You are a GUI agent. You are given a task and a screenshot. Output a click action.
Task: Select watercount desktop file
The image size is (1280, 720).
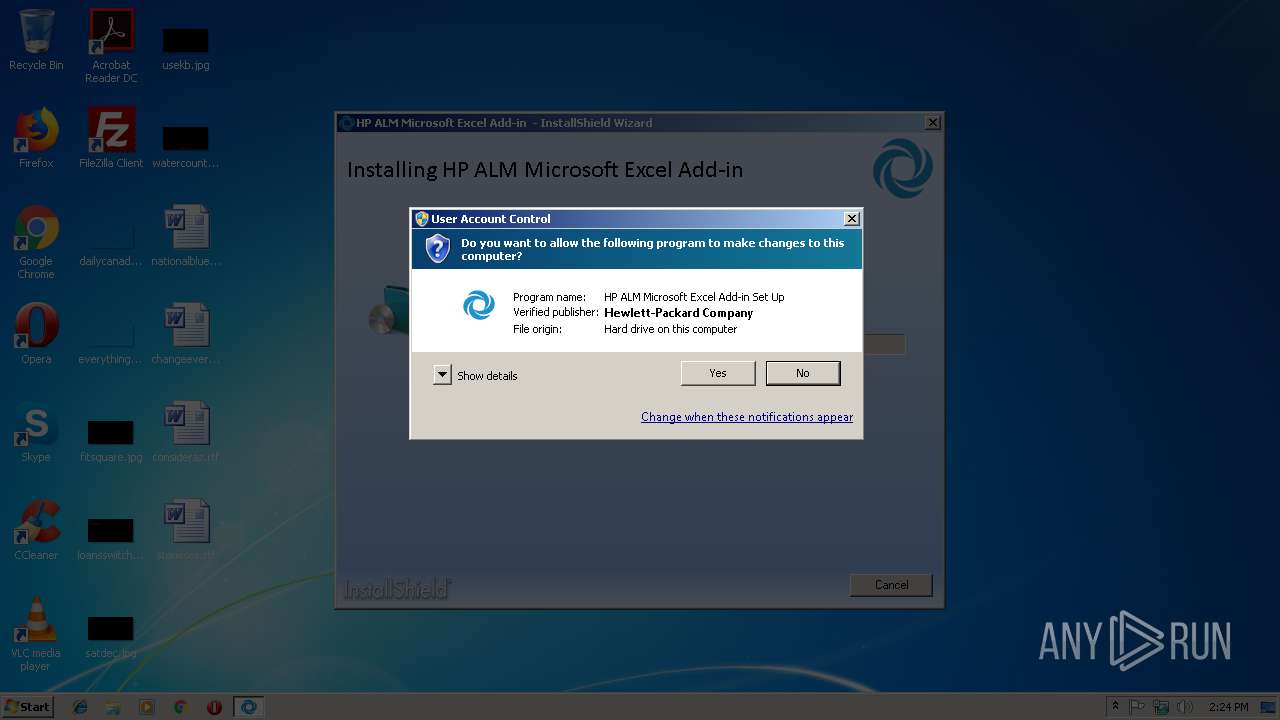(186, 145)
